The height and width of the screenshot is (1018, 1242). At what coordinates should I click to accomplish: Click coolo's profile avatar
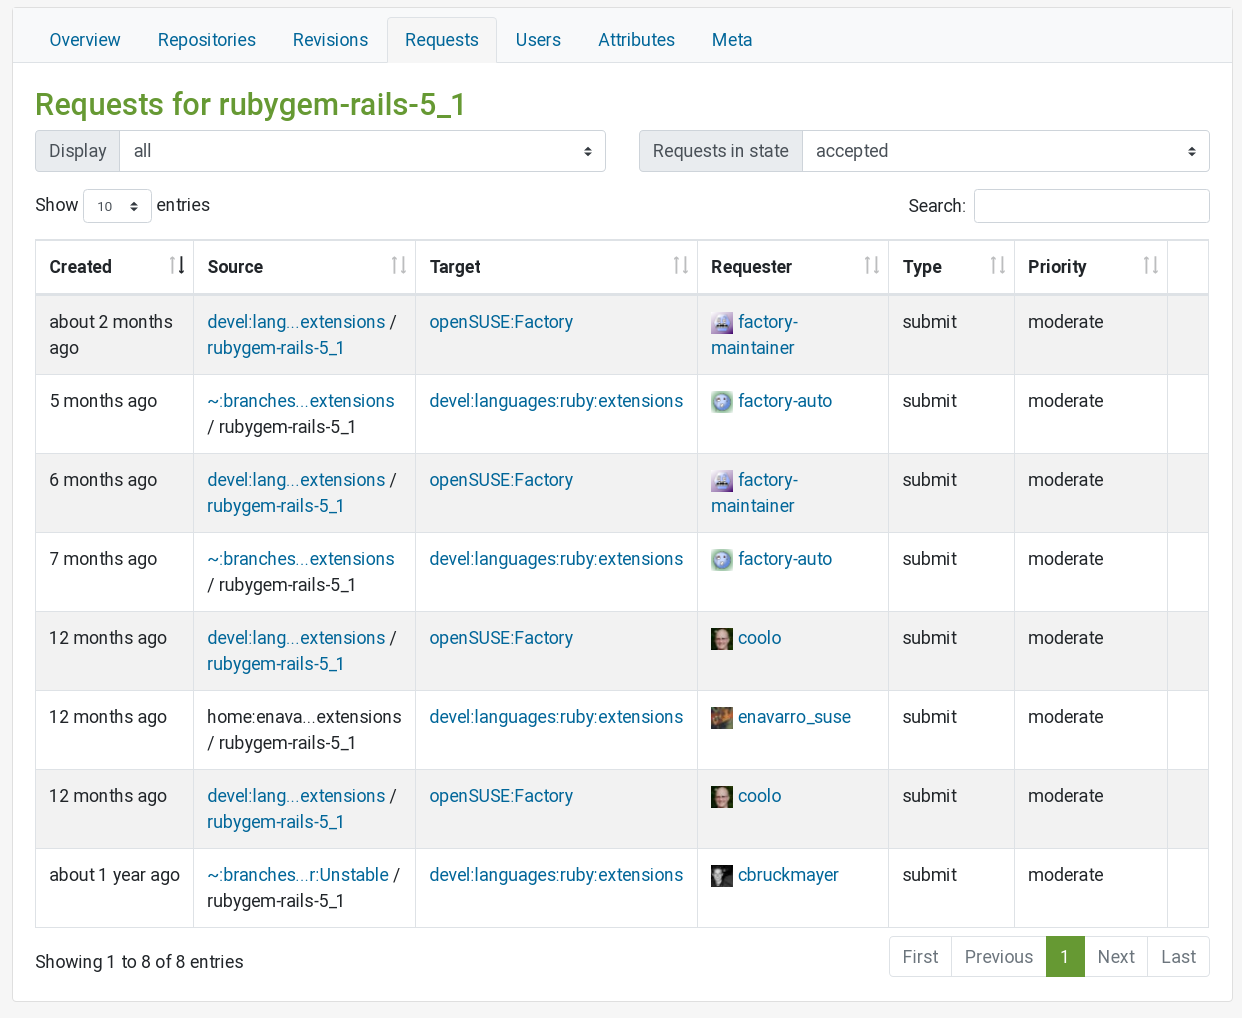pyautogui.click(x=721, y=638)
